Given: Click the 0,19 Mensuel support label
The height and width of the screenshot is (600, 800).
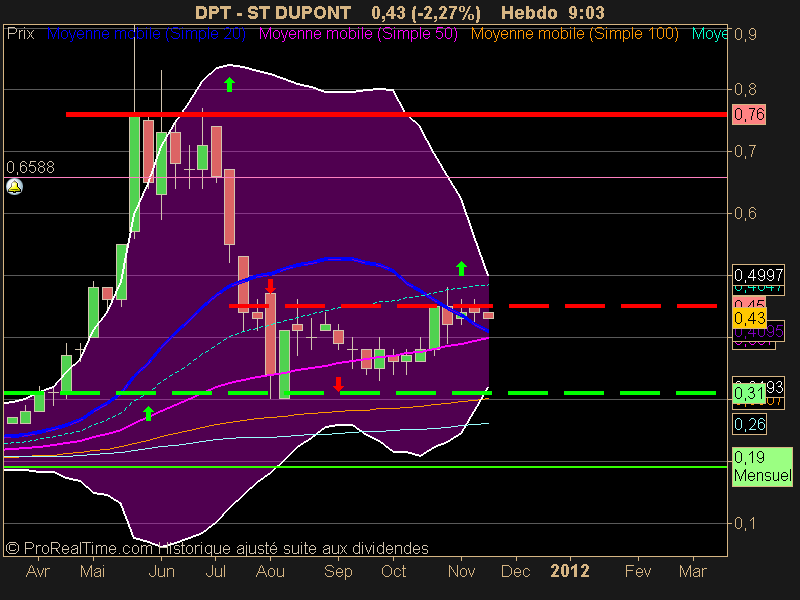Looking at the screenshot, I should pyautogui.click(x=762, y=466).
